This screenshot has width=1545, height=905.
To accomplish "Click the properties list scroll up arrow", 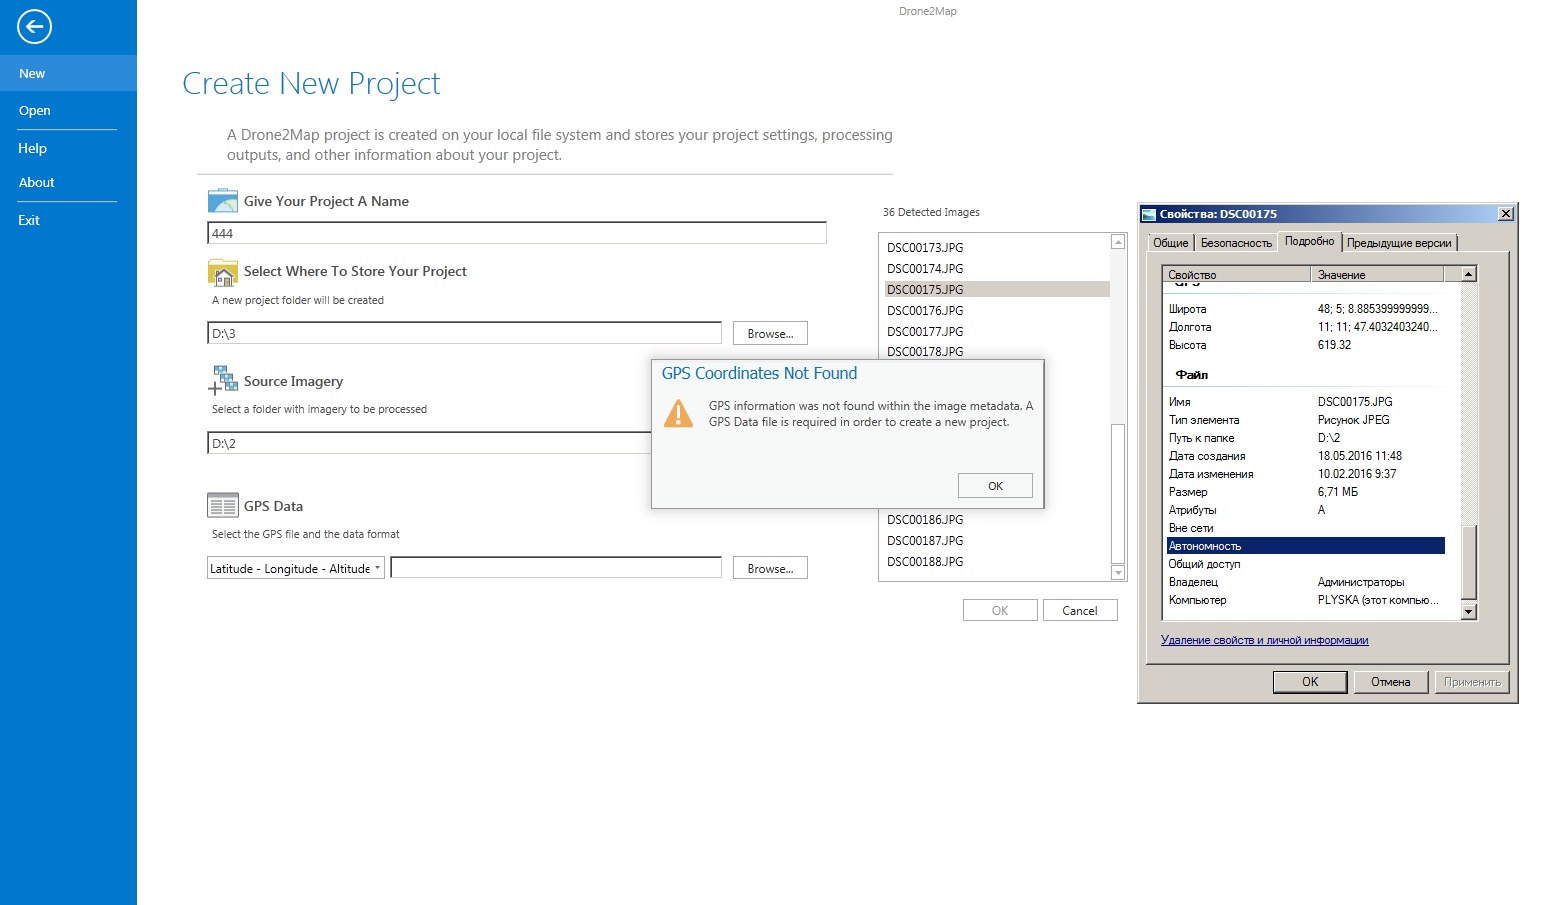I will (1469, 274).
